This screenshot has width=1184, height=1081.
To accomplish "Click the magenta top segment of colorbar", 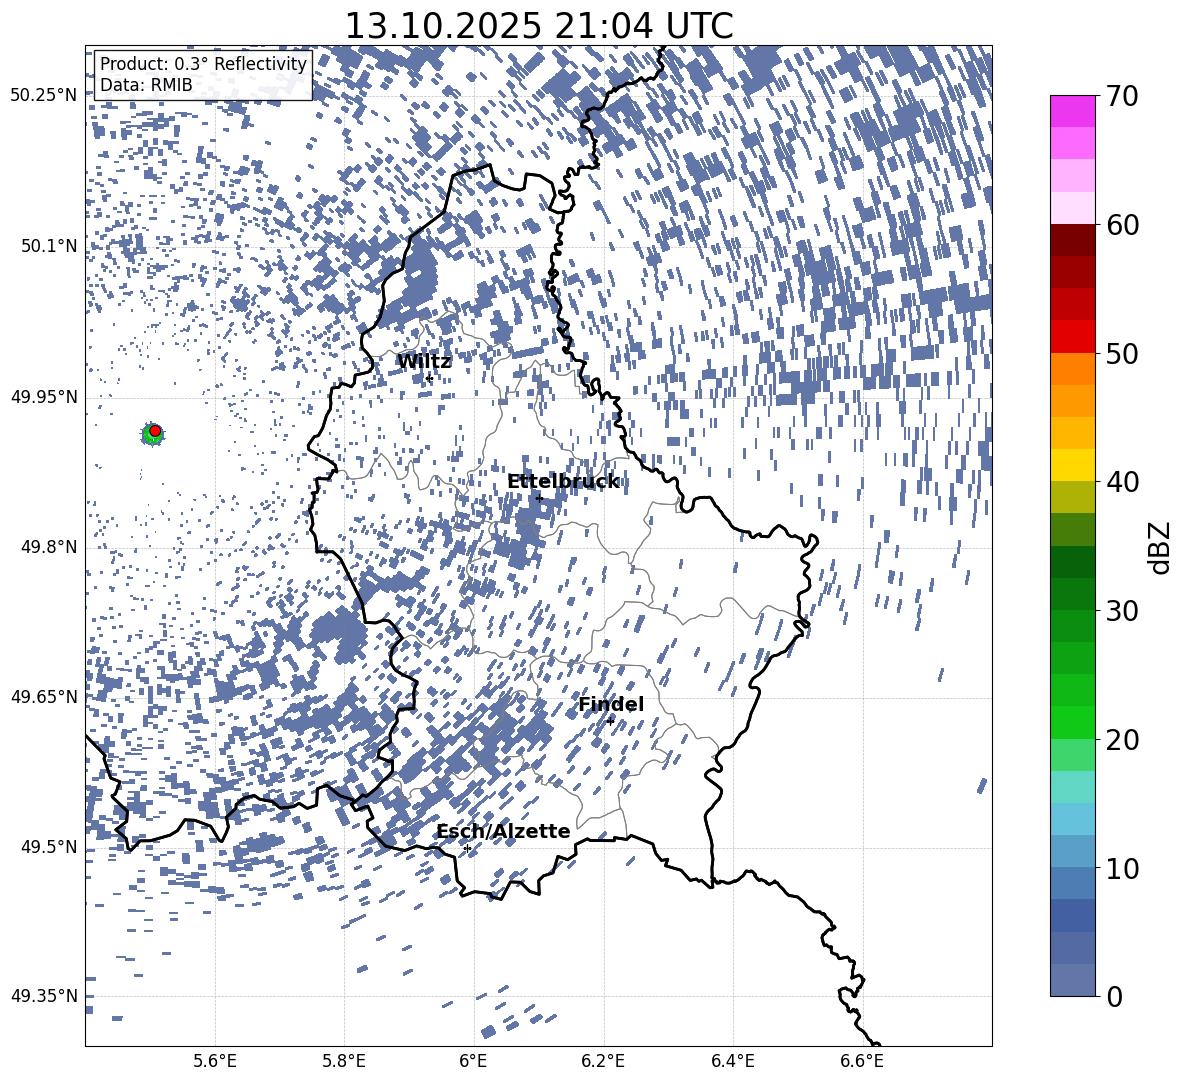I will coord(1072,112).
